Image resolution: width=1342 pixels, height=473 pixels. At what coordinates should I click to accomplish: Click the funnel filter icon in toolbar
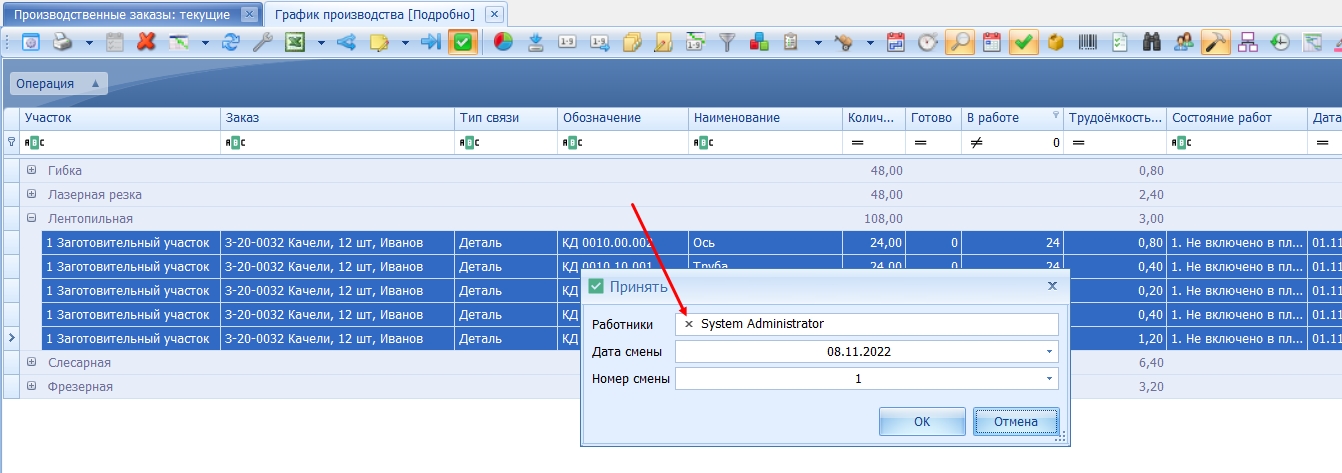727,43
